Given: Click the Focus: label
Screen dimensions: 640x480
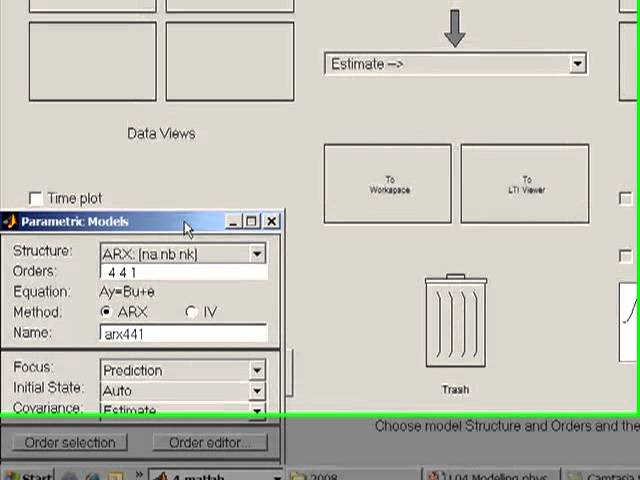Looking at the screenshot, I should tap(33, 367).
